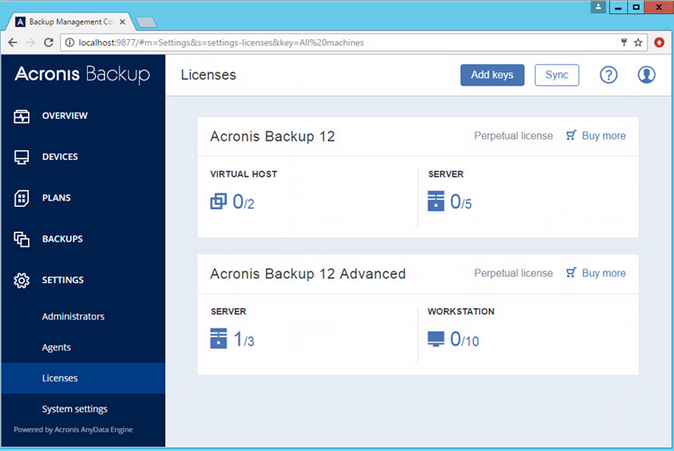The image size is (674, 451).
Task: Click the 0/10 Workstation count
Action: [x=464, y=339]
